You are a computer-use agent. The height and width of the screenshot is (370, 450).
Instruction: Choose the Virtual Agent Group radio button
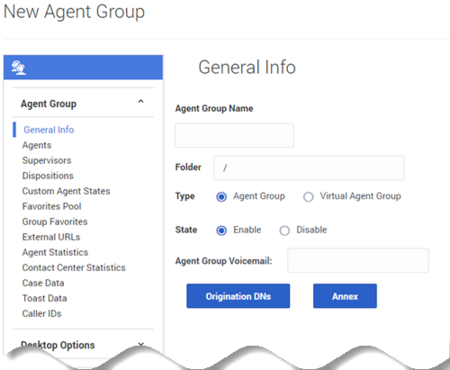[x=308, y=197]
